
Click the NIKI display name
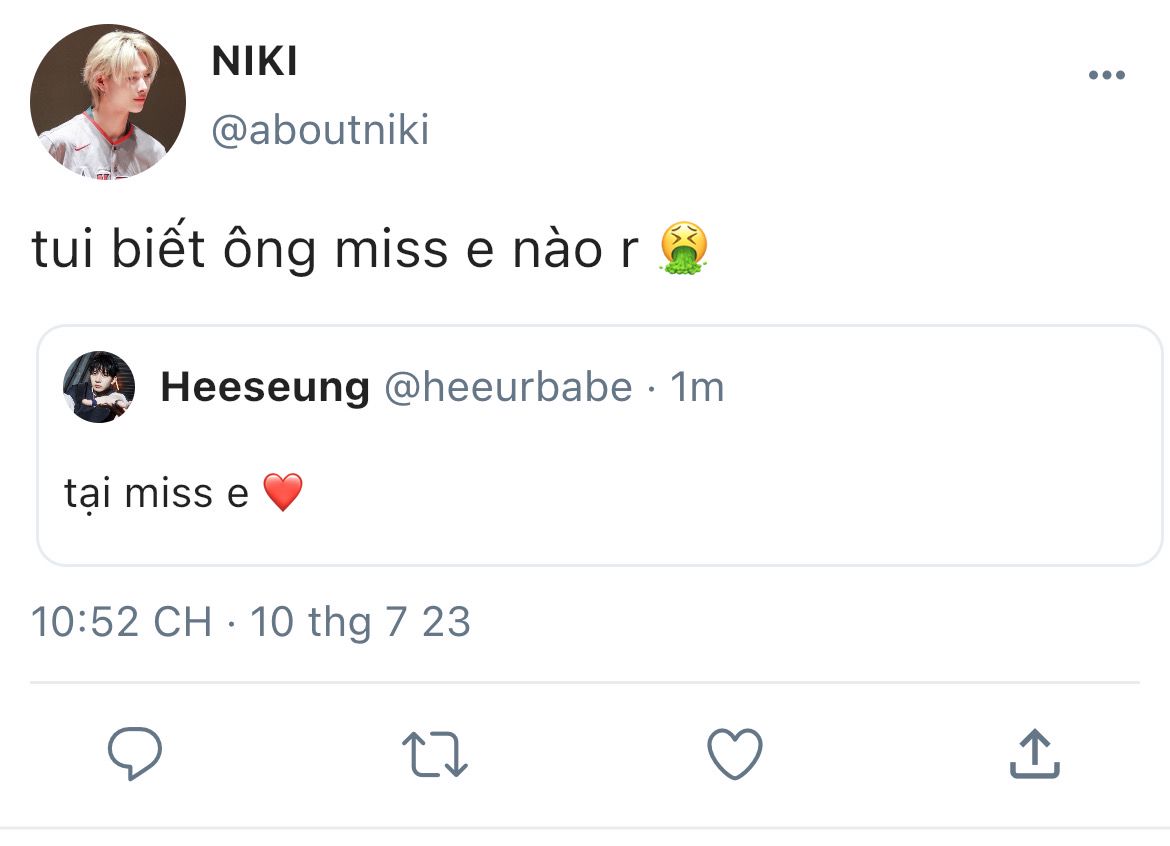pos(255,62)
